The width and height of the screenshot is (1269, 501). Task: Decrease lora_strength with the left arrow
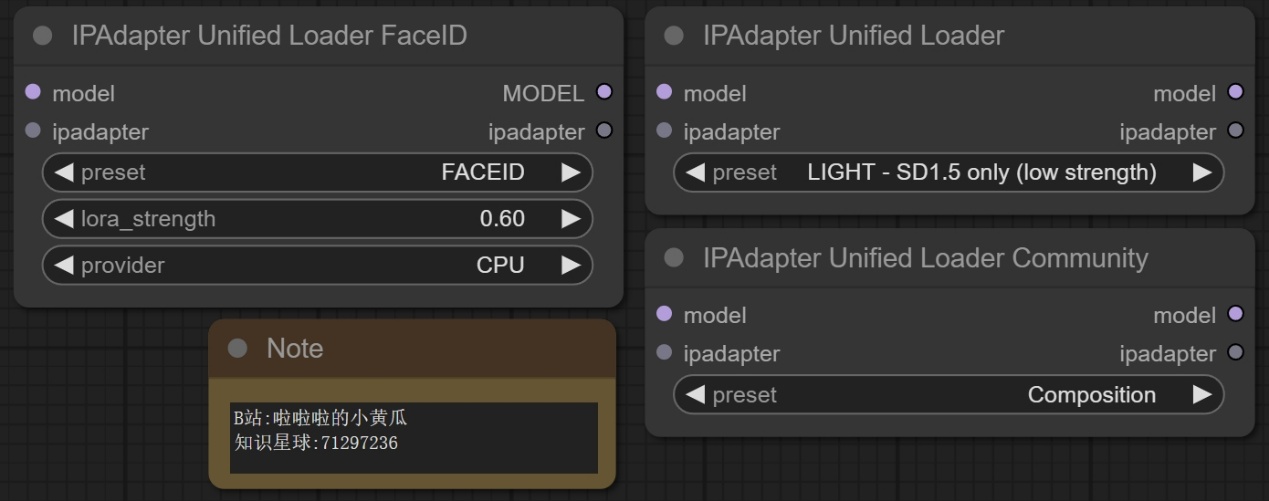click(64, 219)
